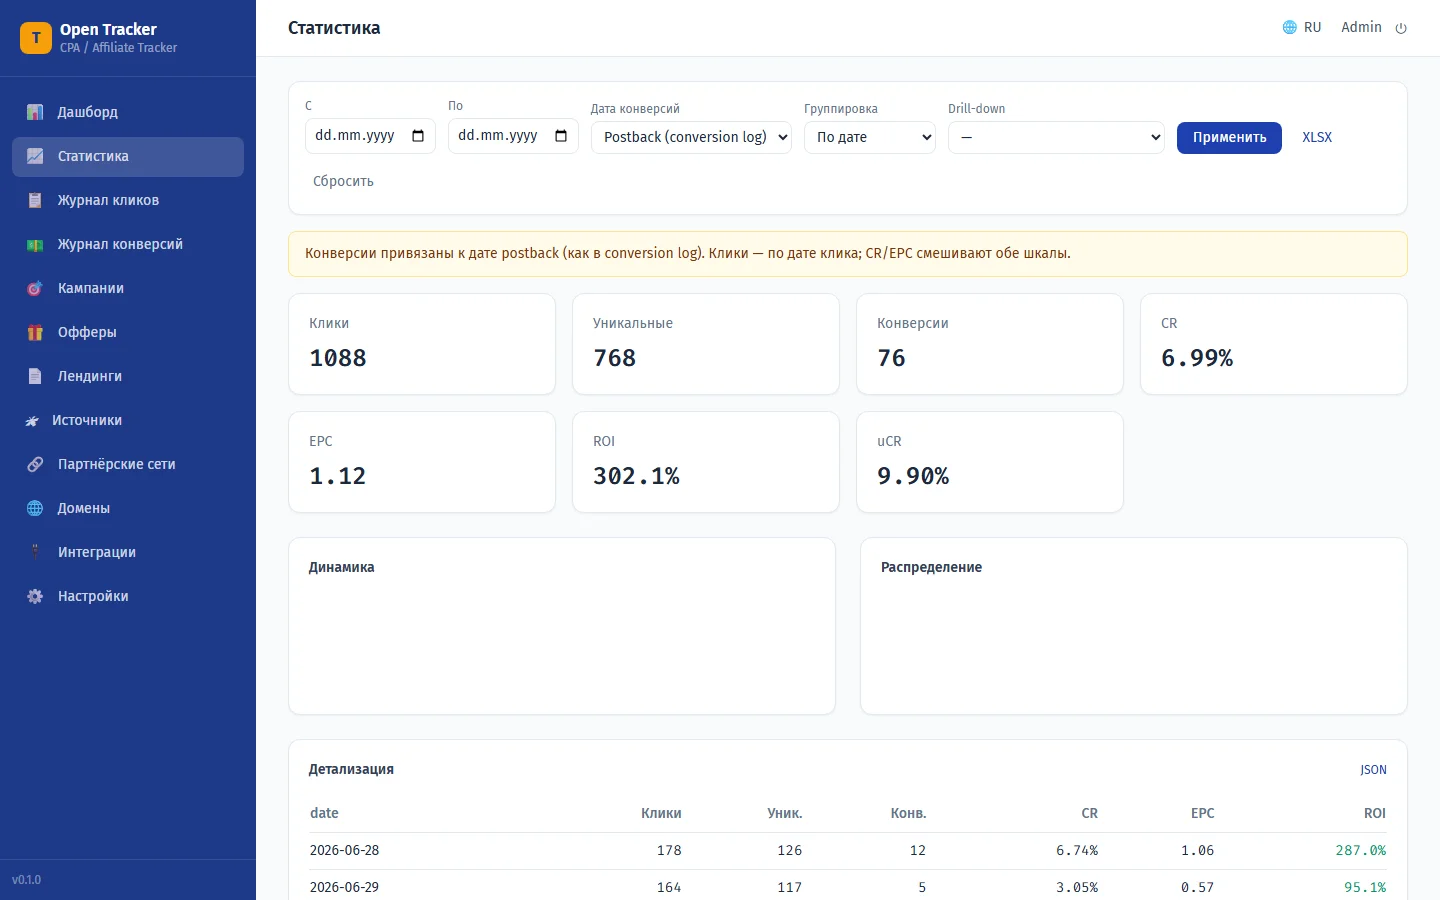Click the Open Tracker logo icon
Screen dimensions: 1440x900
click(x=36, y=38)
